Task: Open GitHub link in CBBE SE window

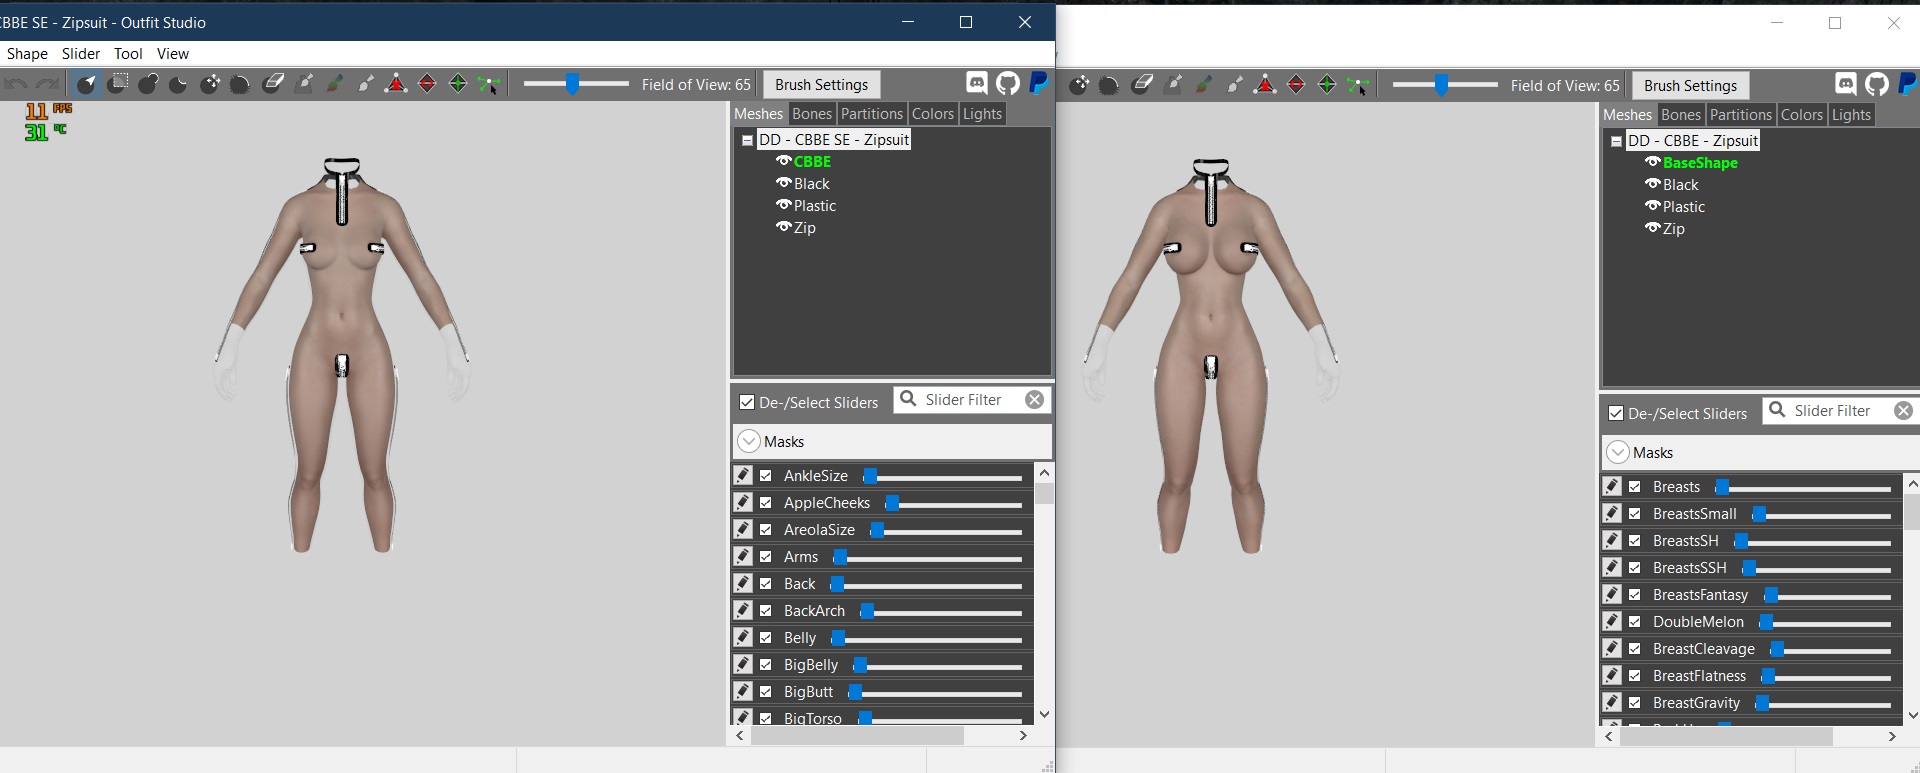Action: (1008, 83)
